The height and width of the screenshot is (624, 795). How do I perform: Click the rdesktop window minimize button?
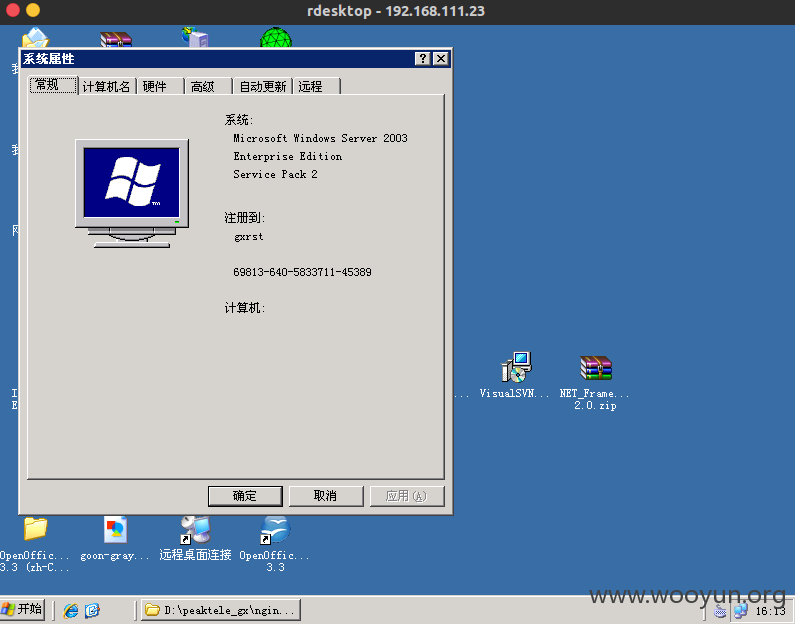pos(33,10)
